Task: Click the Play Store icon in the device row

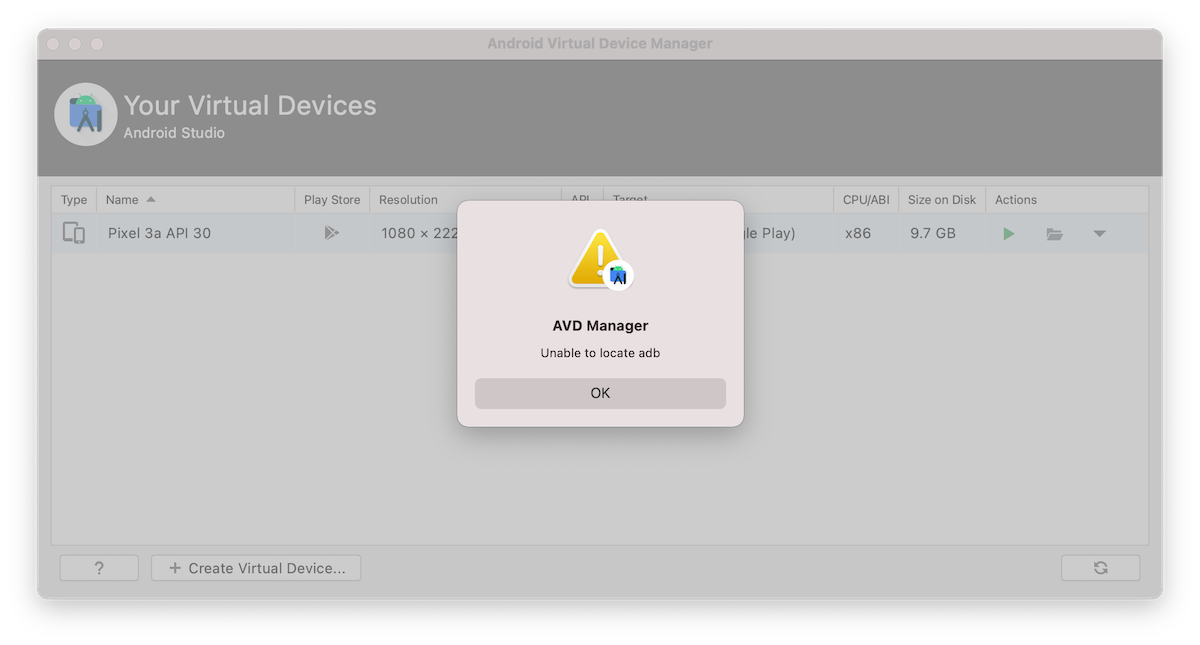Action: click(332, 233)
